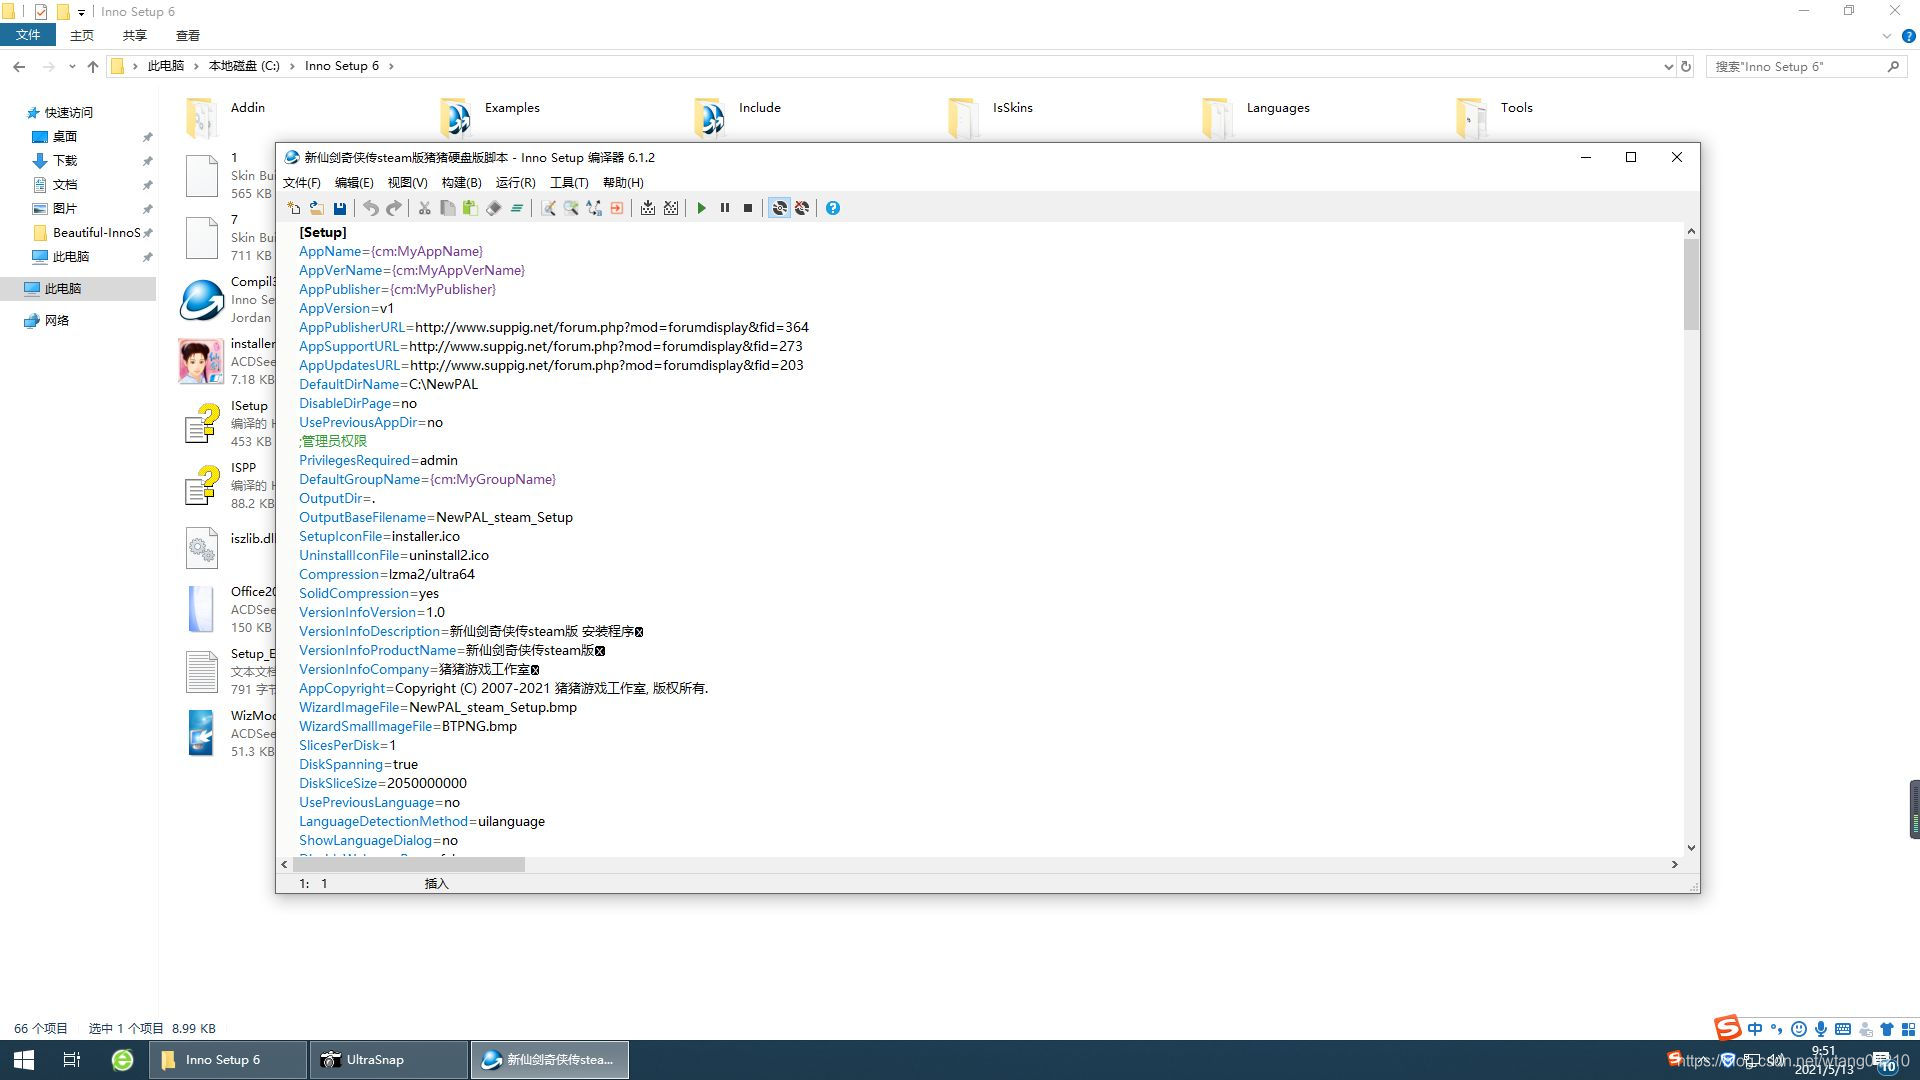Click the Open file toolbar icon
1920x1080 pixels.
(x=316, y=208)
